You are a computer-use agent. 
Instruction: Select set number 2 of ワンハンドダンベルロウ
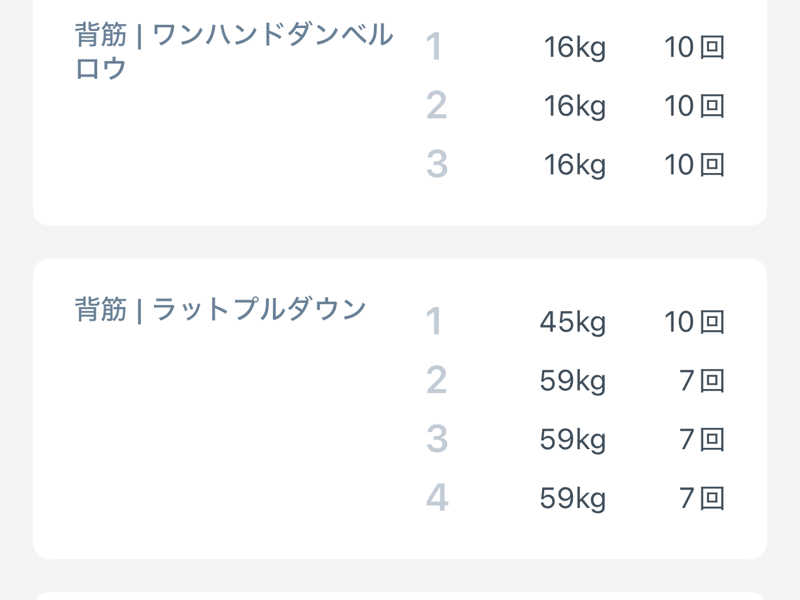point(436,106)
